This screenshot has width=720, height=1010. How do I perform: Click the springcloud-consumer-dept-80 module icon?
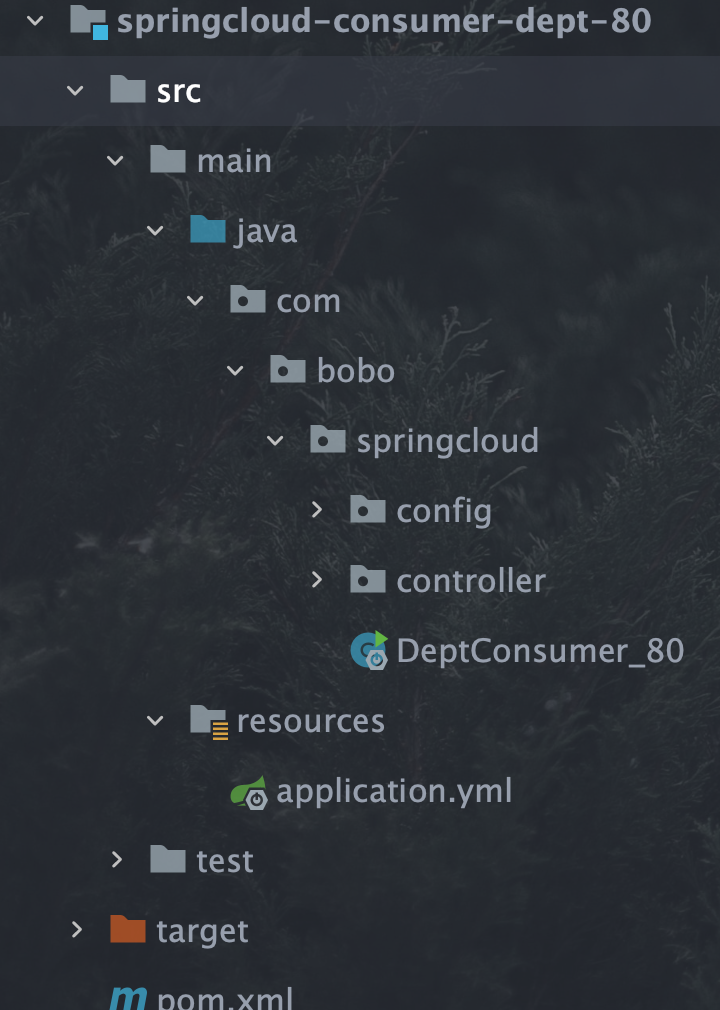(88, 21)
